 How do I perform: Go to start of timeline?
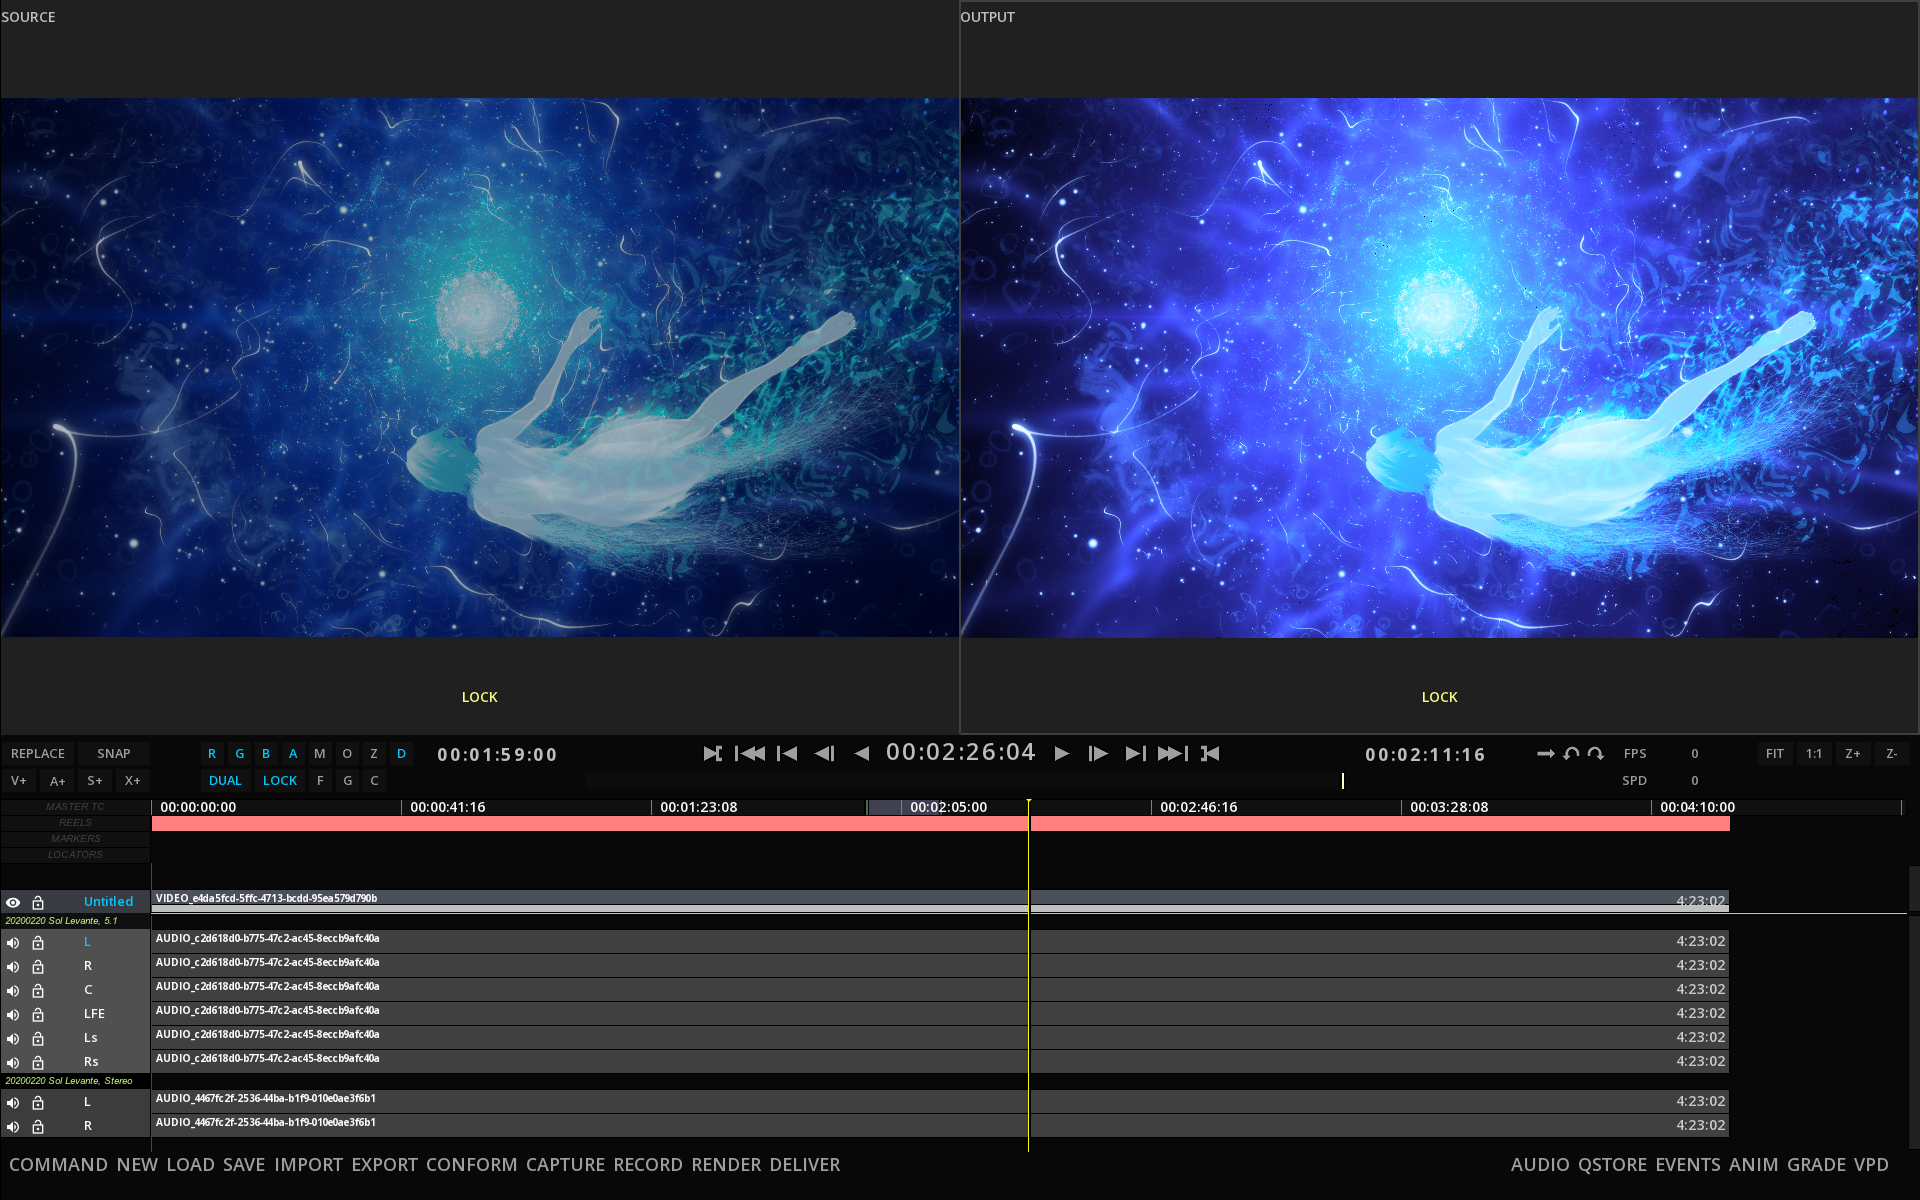[x=750, y=753]
